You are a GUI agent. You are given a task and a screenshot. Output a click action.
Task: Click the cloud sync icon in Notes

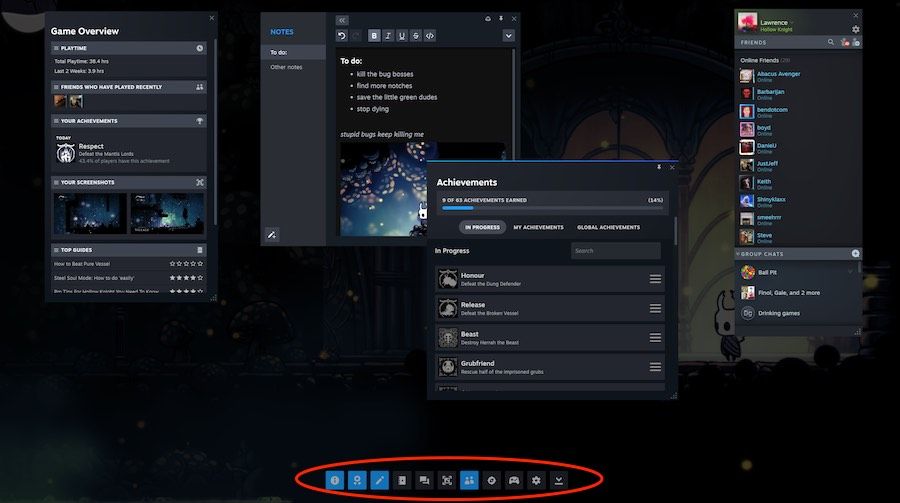coord(488,18)
